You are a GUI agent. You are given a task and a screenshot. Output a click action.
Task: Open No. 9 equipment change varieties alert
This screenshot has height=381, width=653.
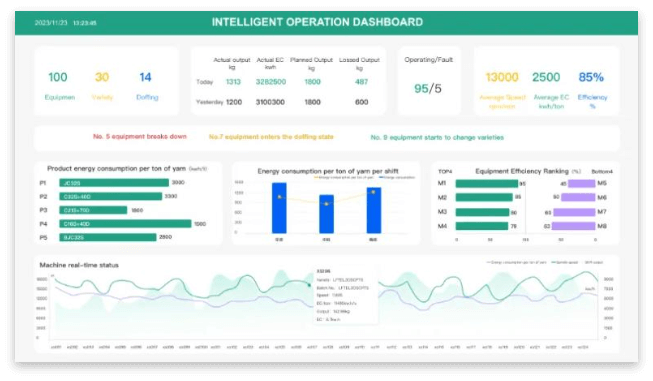tap(437, 137)
